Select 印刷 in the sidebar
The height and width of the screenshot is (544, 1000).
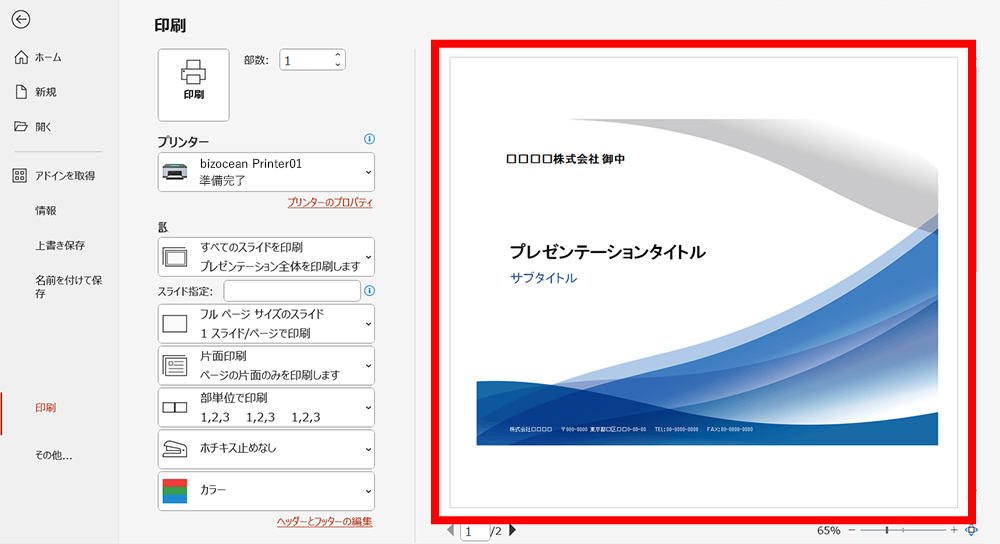(45, 408)
